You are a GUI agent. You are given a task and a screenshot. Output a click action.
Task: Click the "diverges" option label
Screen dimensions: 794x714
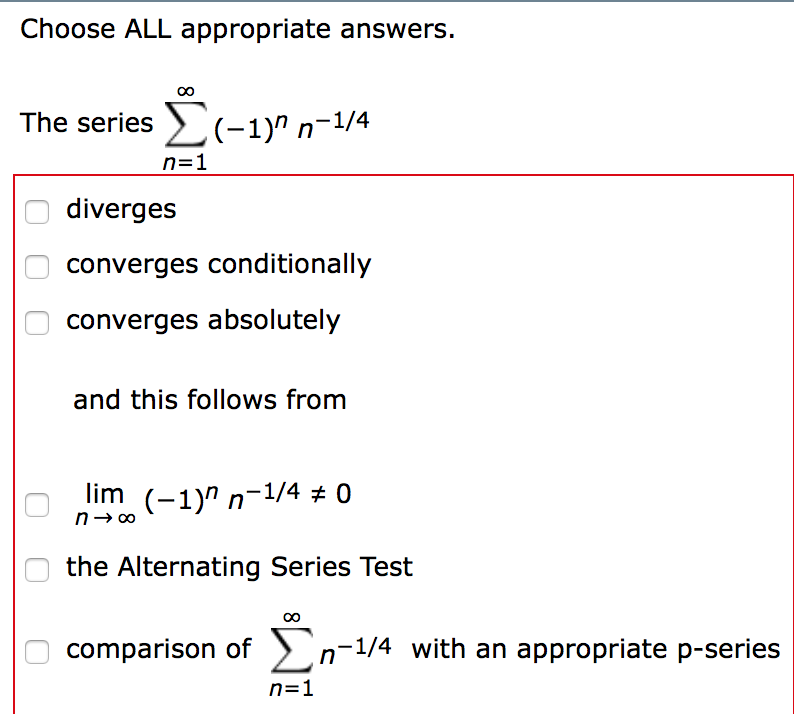pyautogui.click(x=121, y=209)
